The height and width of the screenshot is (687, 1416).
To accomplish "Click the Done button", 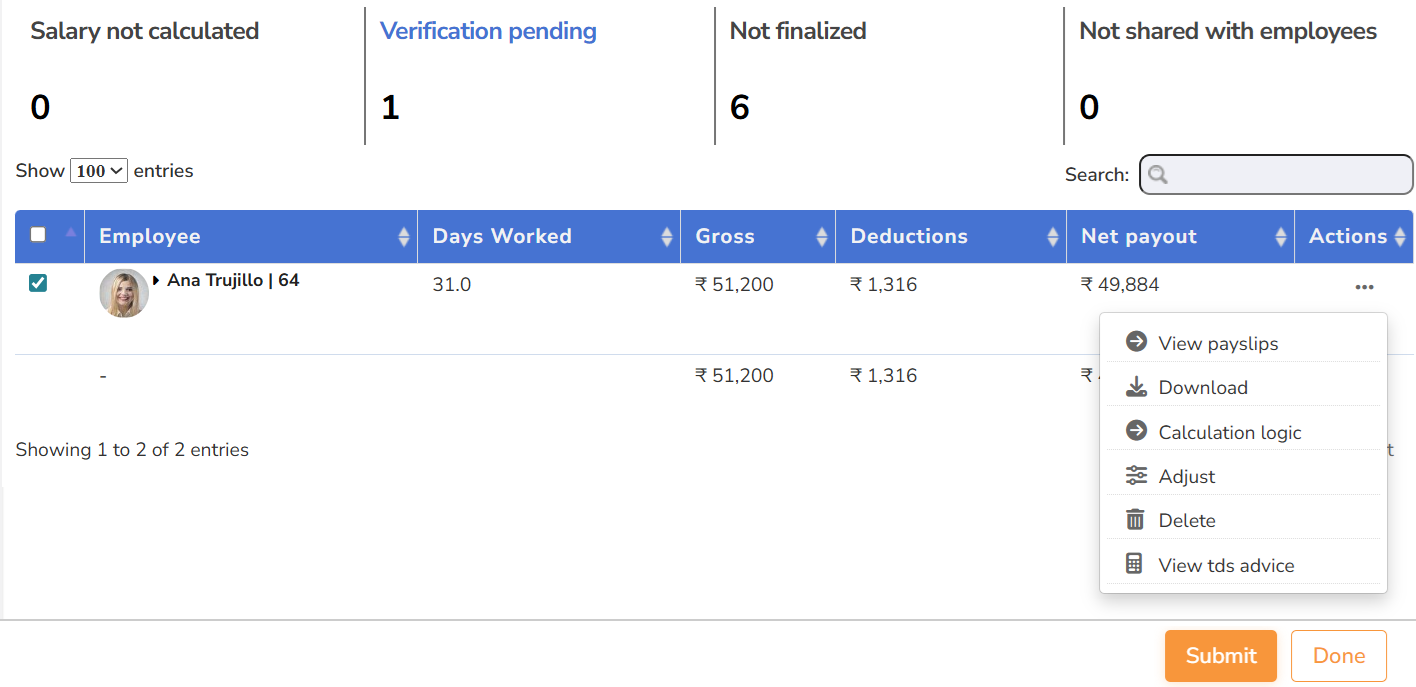I will tap(1338, 656).
